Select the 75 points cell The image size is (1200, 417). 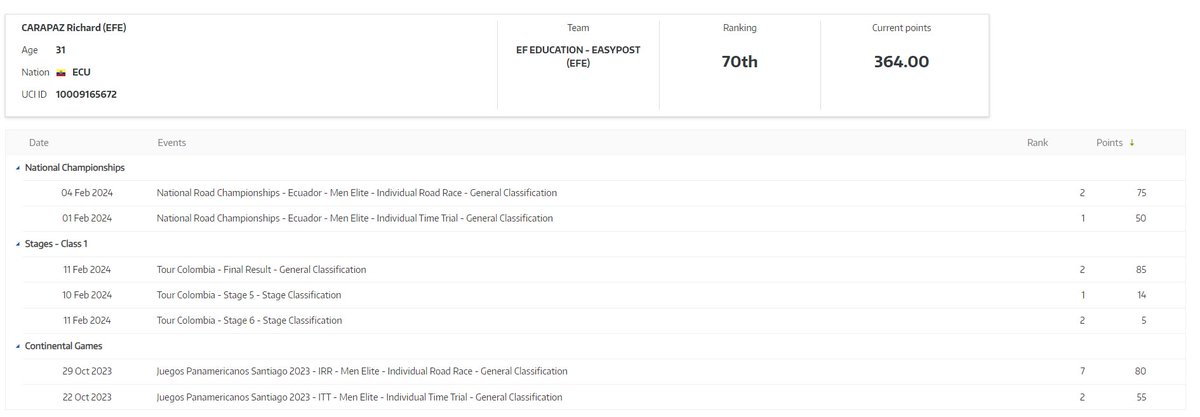coord(1141,193)
